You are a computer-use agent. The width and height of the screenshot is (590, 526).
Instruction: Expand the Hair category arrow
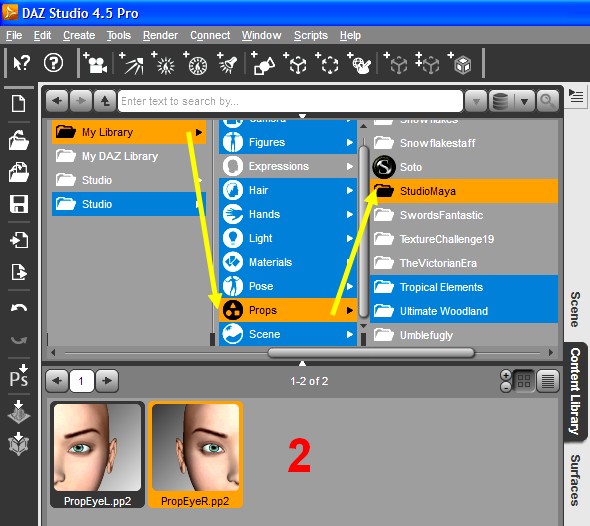(350, 191)
